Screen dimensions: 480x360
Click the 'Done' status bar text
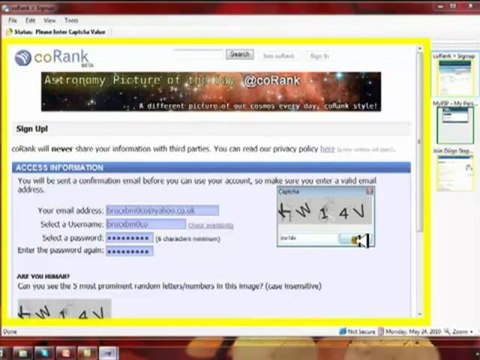(10, 332)
